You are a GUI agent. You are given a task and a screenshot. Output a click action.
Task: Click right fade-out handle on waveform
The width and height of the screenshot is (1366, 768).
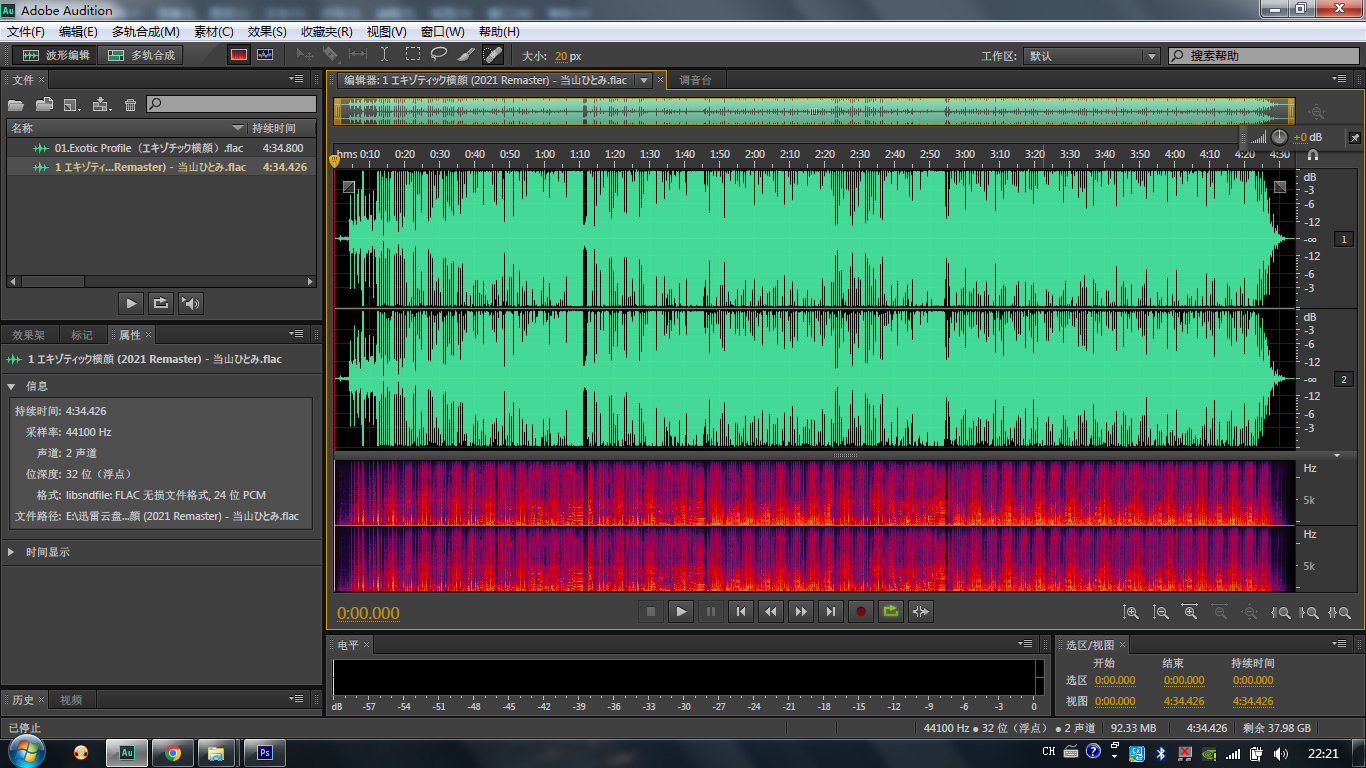tap(1280, 186)
